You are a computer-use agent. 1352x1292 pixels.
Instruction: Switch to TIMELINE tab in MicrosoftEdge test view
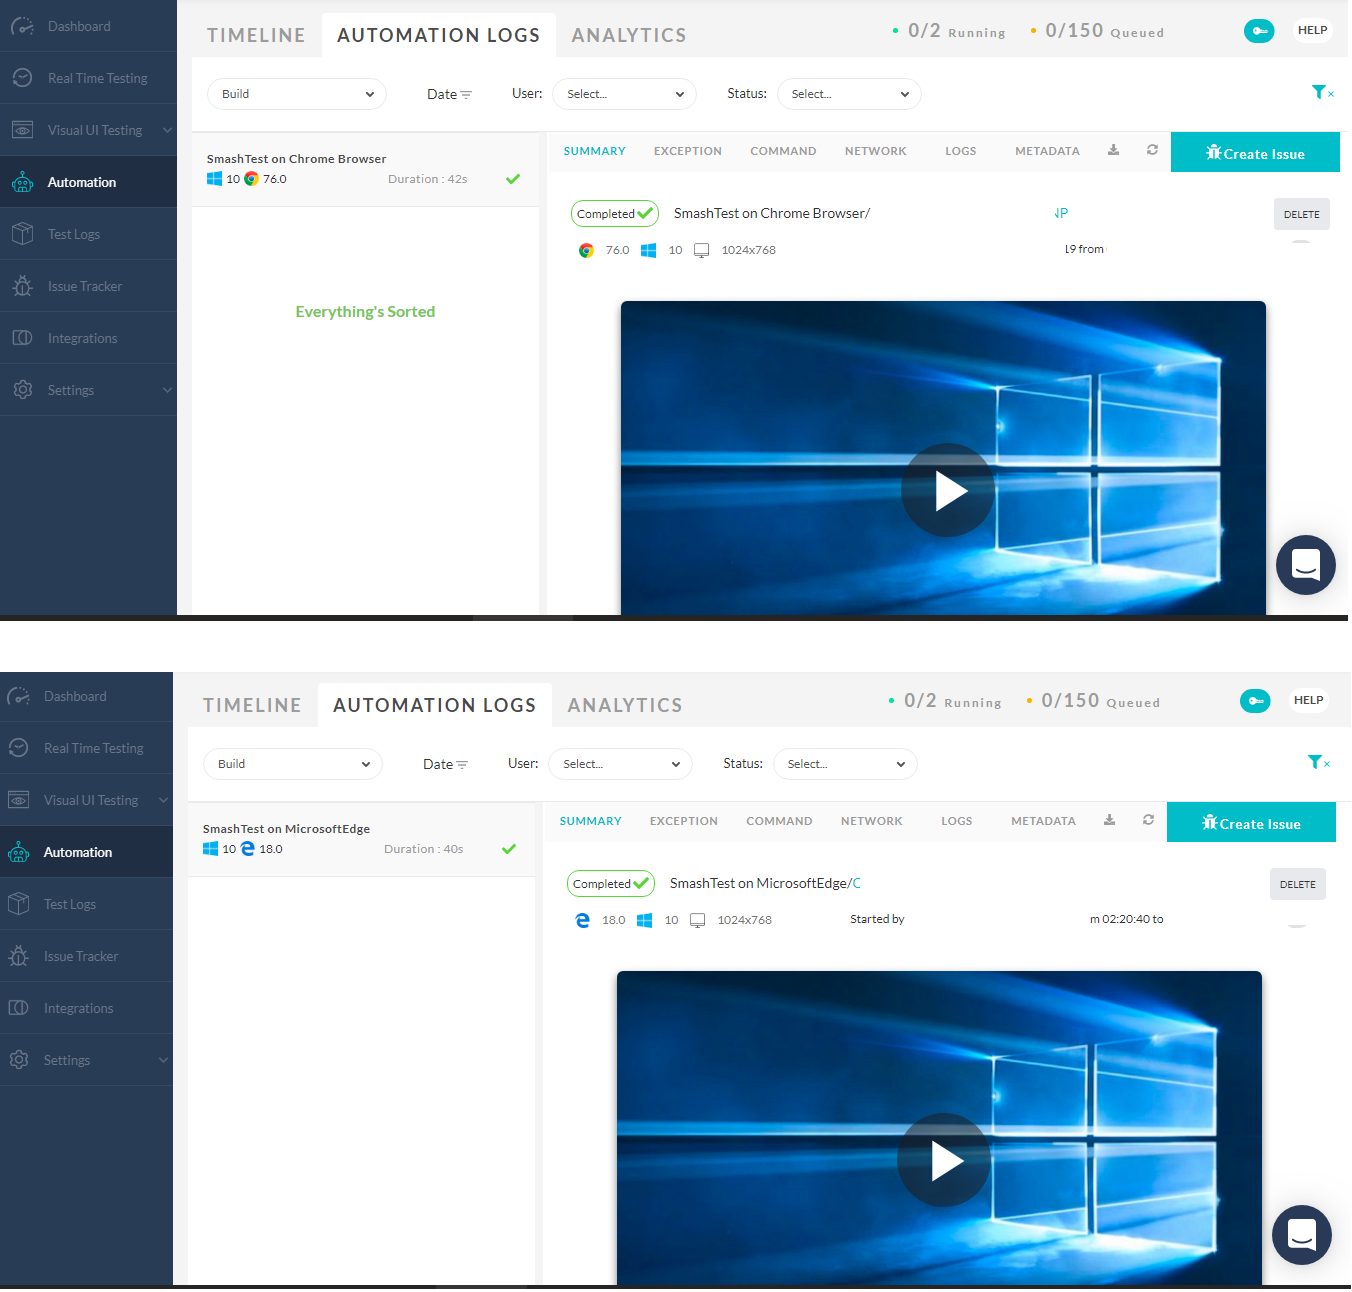[x=252, y=705]
